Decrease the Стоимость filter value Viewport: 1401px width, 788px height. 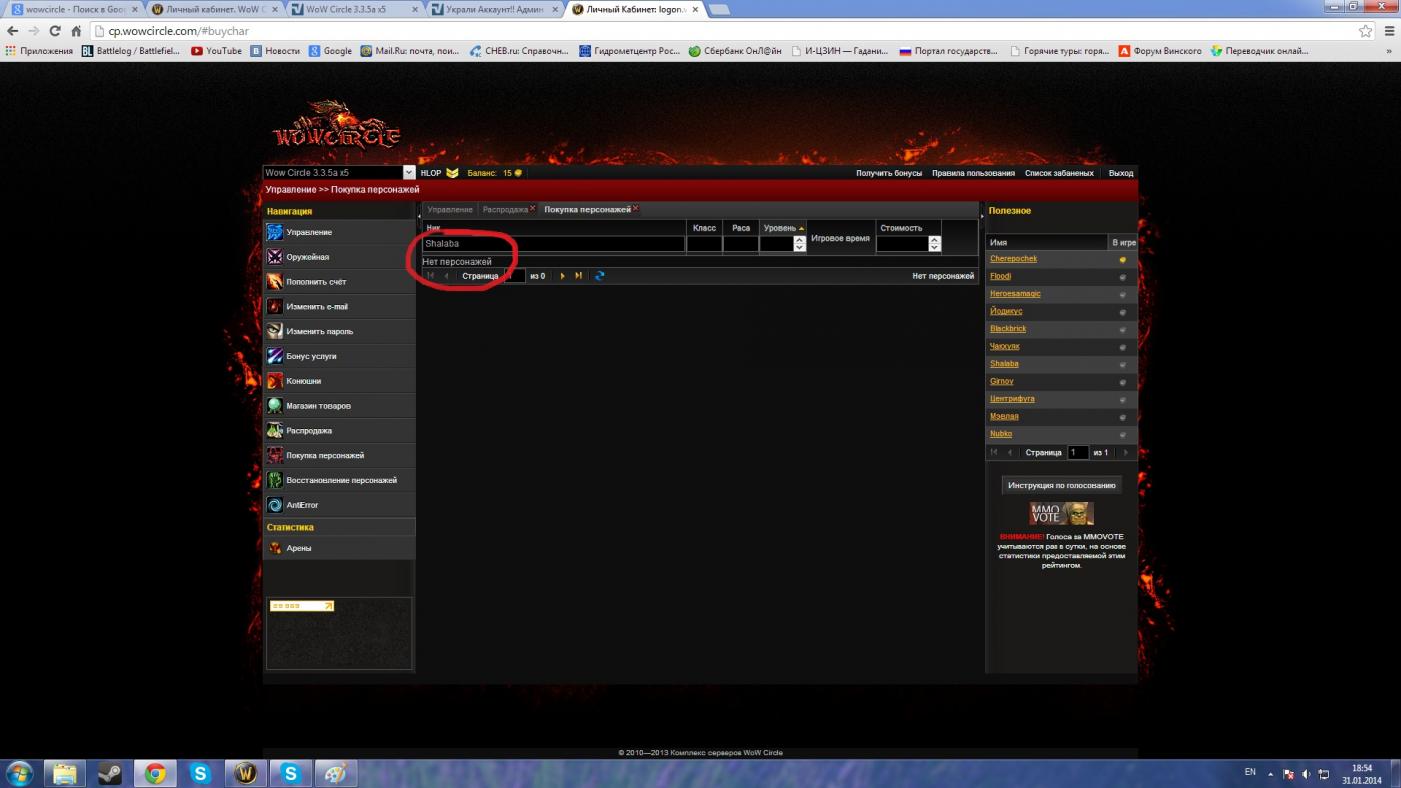click(935, 247)
